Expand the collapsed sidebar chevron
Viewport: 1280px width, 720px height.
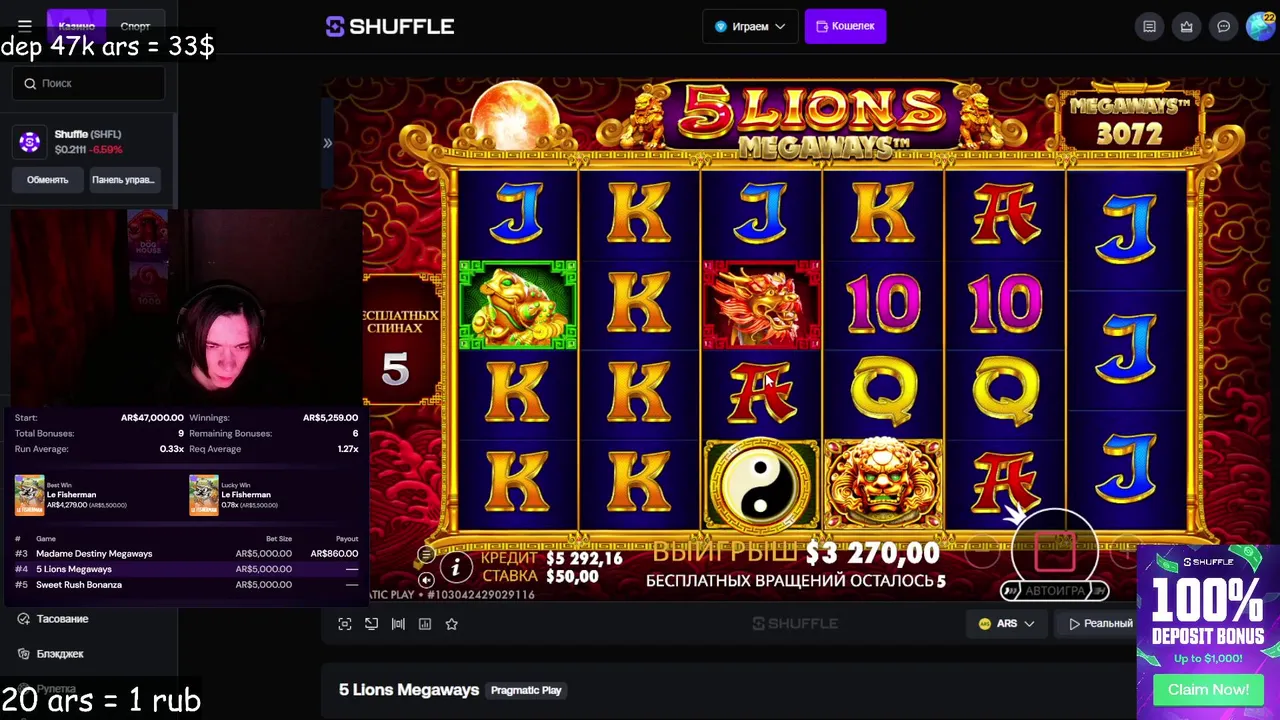tap(327, 143)
